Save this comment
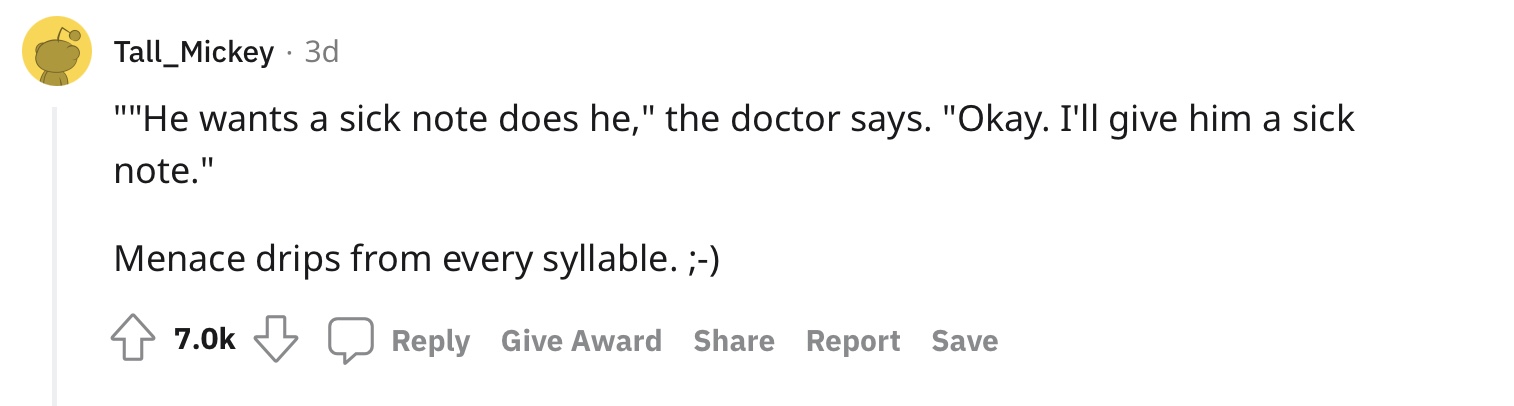Image resolution: width=1514 pixels, height=406 pixels. pos(964,341)
